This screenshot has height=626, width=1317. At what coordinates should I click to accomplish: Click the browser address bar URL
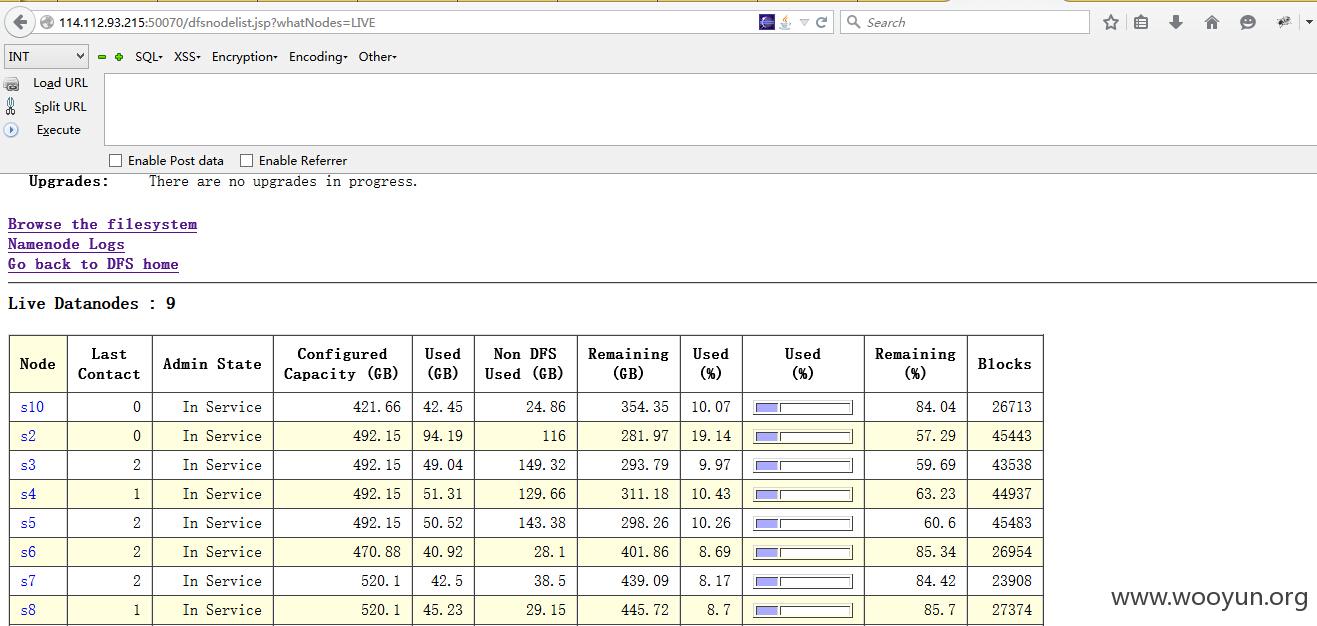(218, 22)
